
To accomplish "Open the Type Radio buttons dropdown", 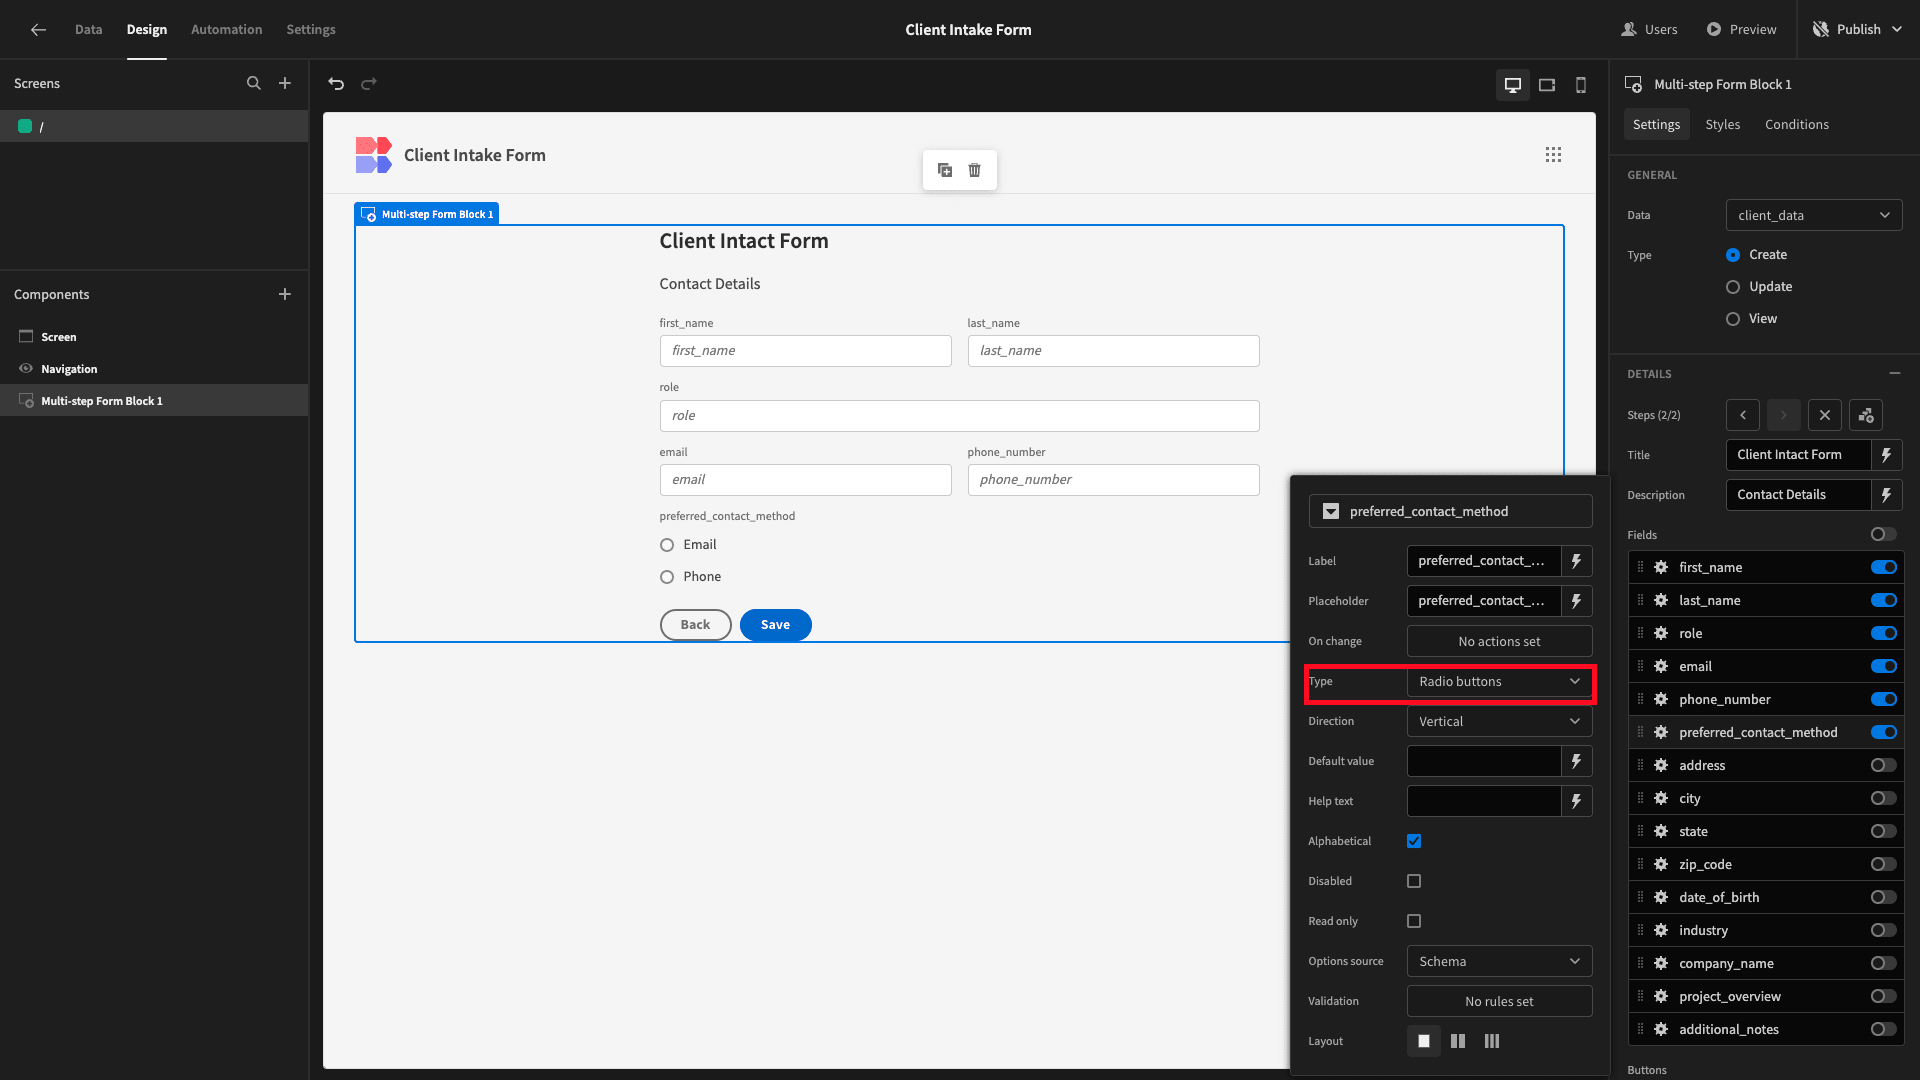I will tap(1499, 681).
